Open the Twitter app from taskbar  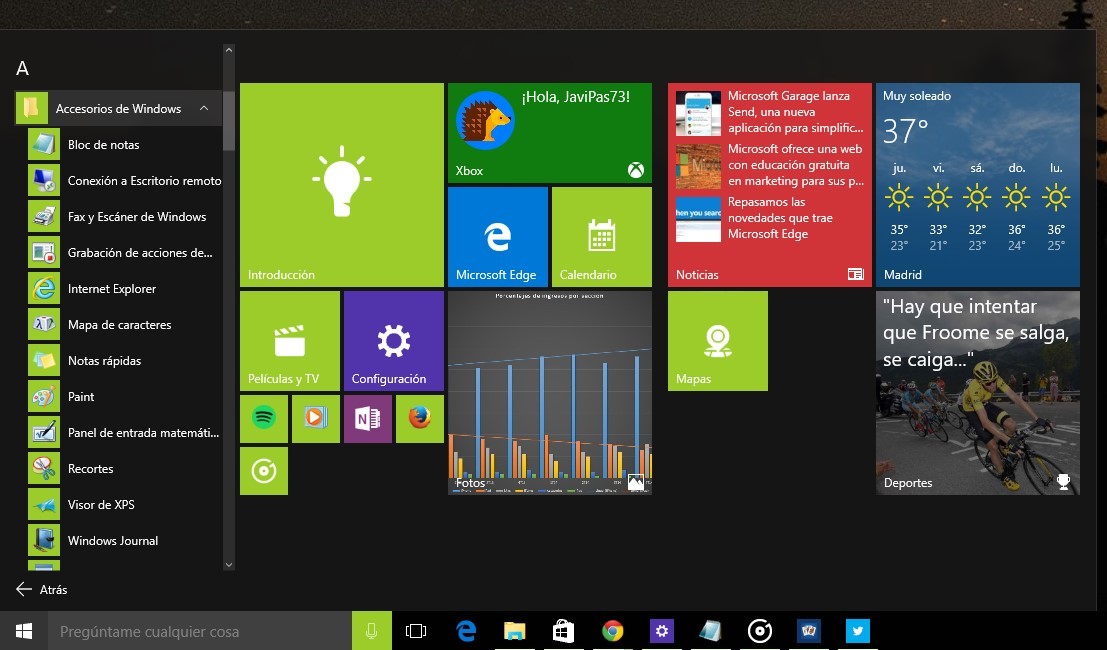pyautogui.click(x=858, y=631)
